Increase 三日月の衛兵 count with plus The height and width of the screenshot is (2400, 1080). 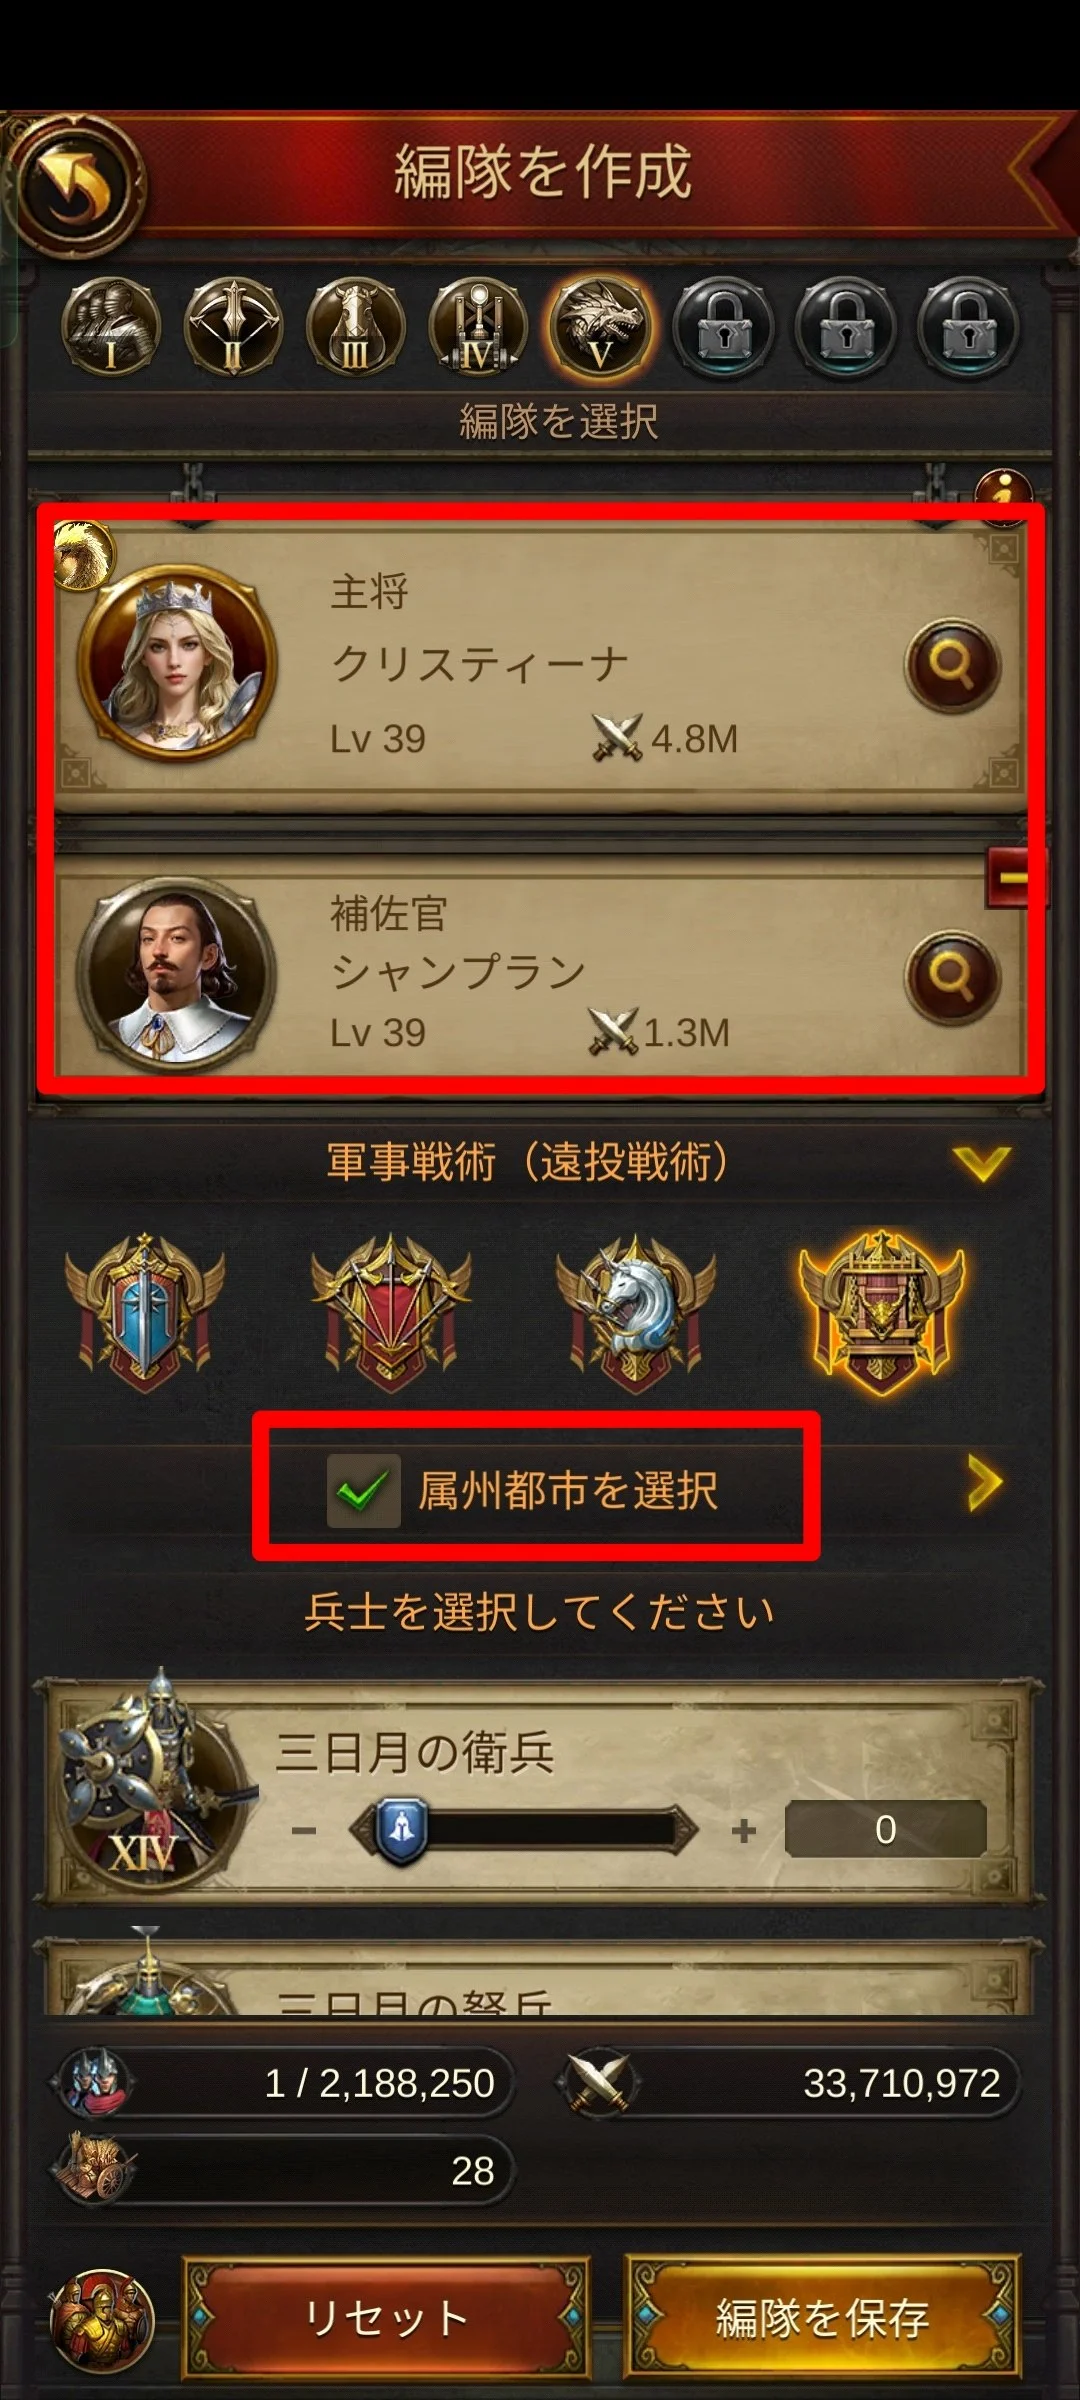pyautogui.click(x=743, y=1830)
